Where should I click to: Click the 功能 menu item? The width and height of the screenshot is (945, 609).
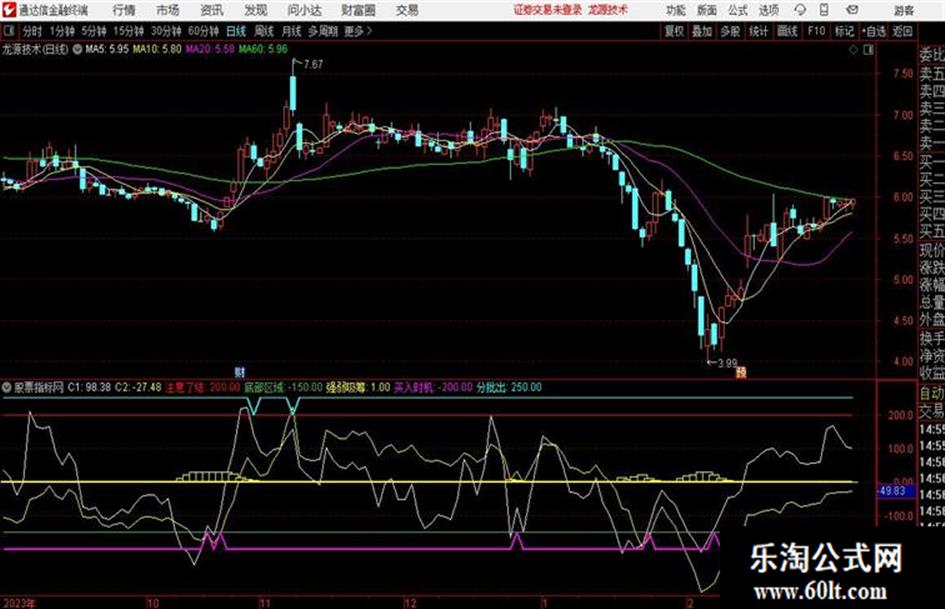pyautogui.click(x=676, y=10)
